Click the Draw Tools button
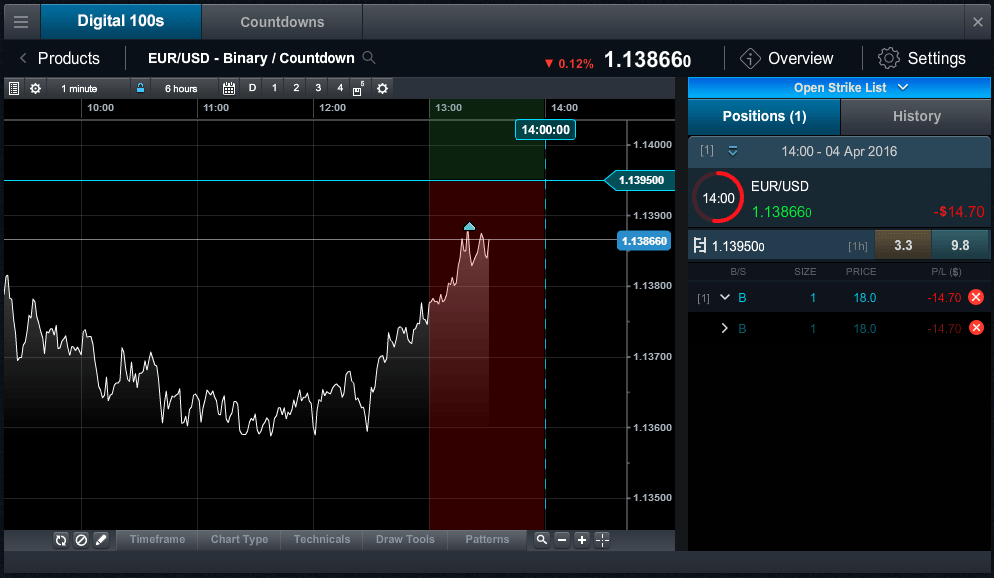 click(x=404, y=540)
